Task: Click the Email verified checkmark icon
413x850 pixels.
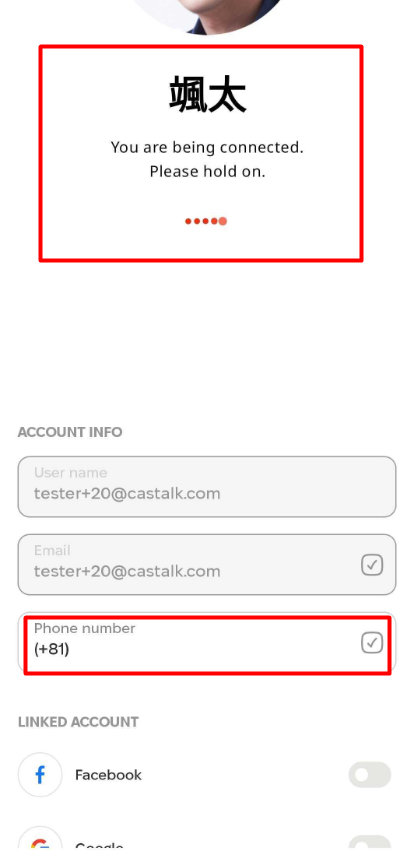Action: pos(372,565)
